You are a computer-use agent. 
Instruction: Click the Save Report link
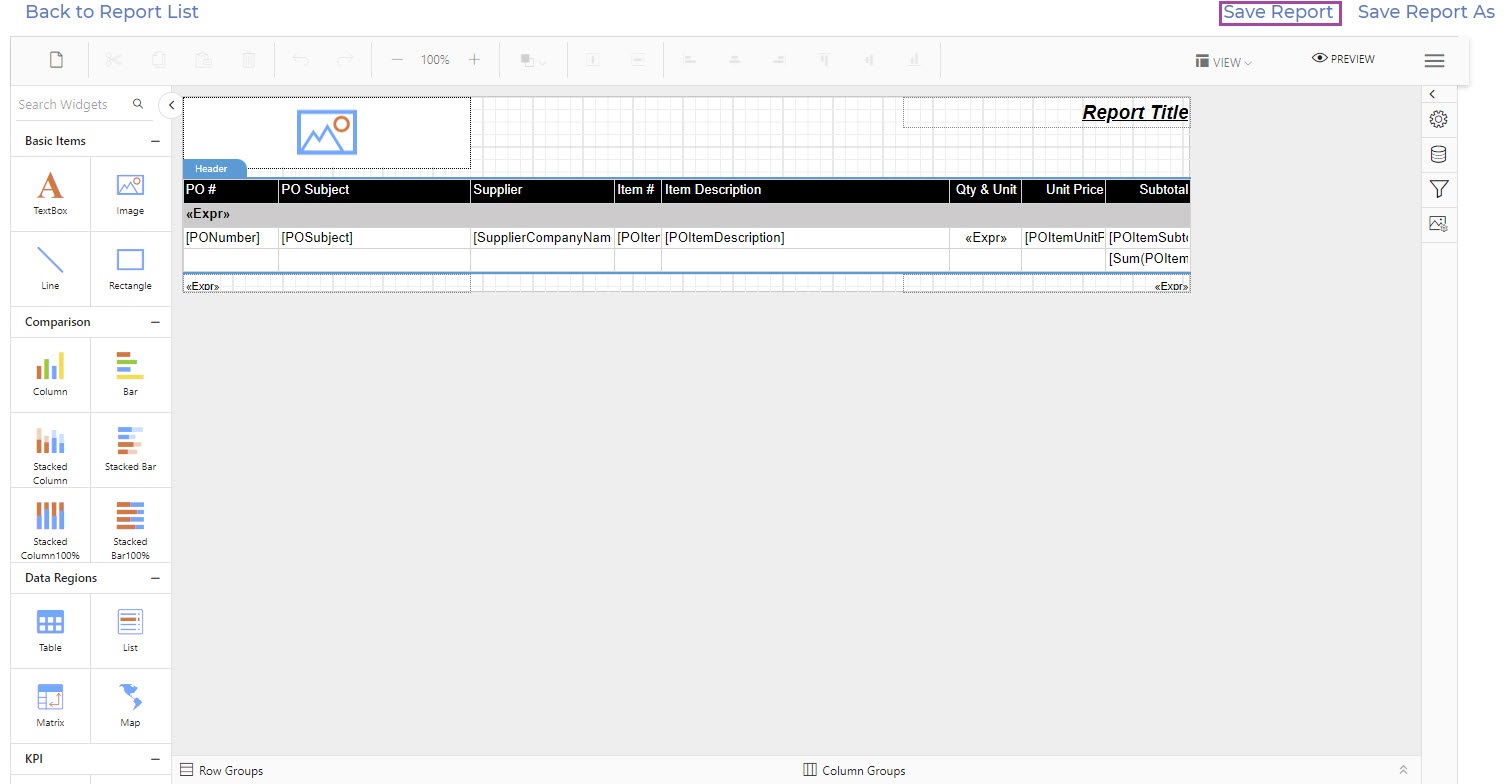1279,12
